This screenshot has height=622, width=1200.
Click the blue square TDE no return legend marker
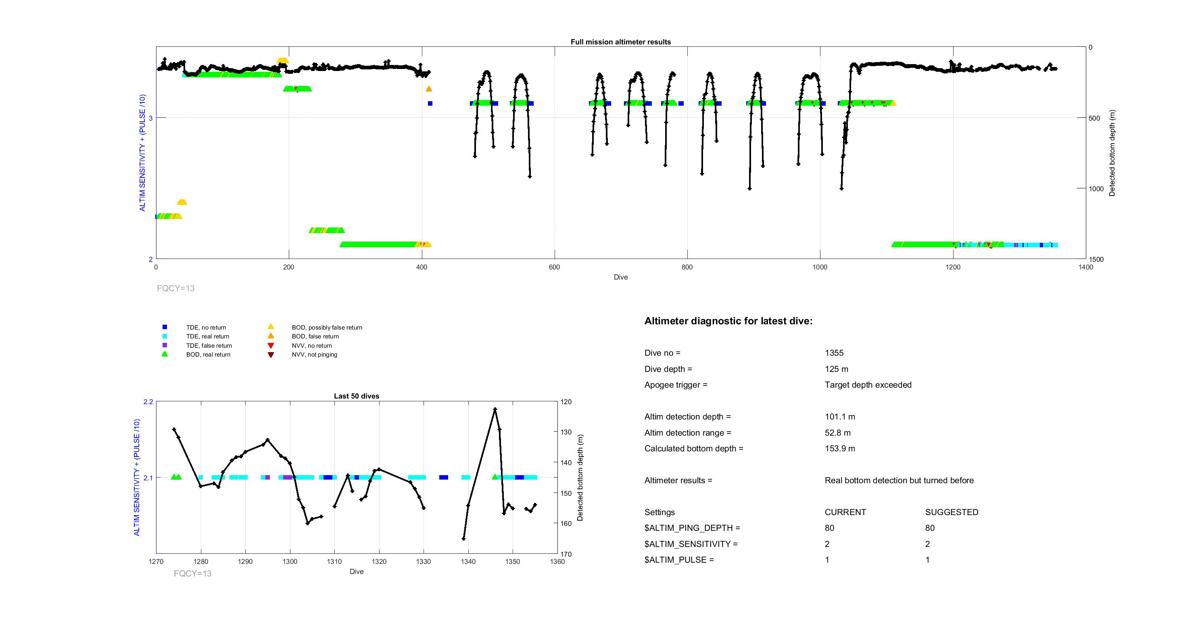(x=164, y=327)
